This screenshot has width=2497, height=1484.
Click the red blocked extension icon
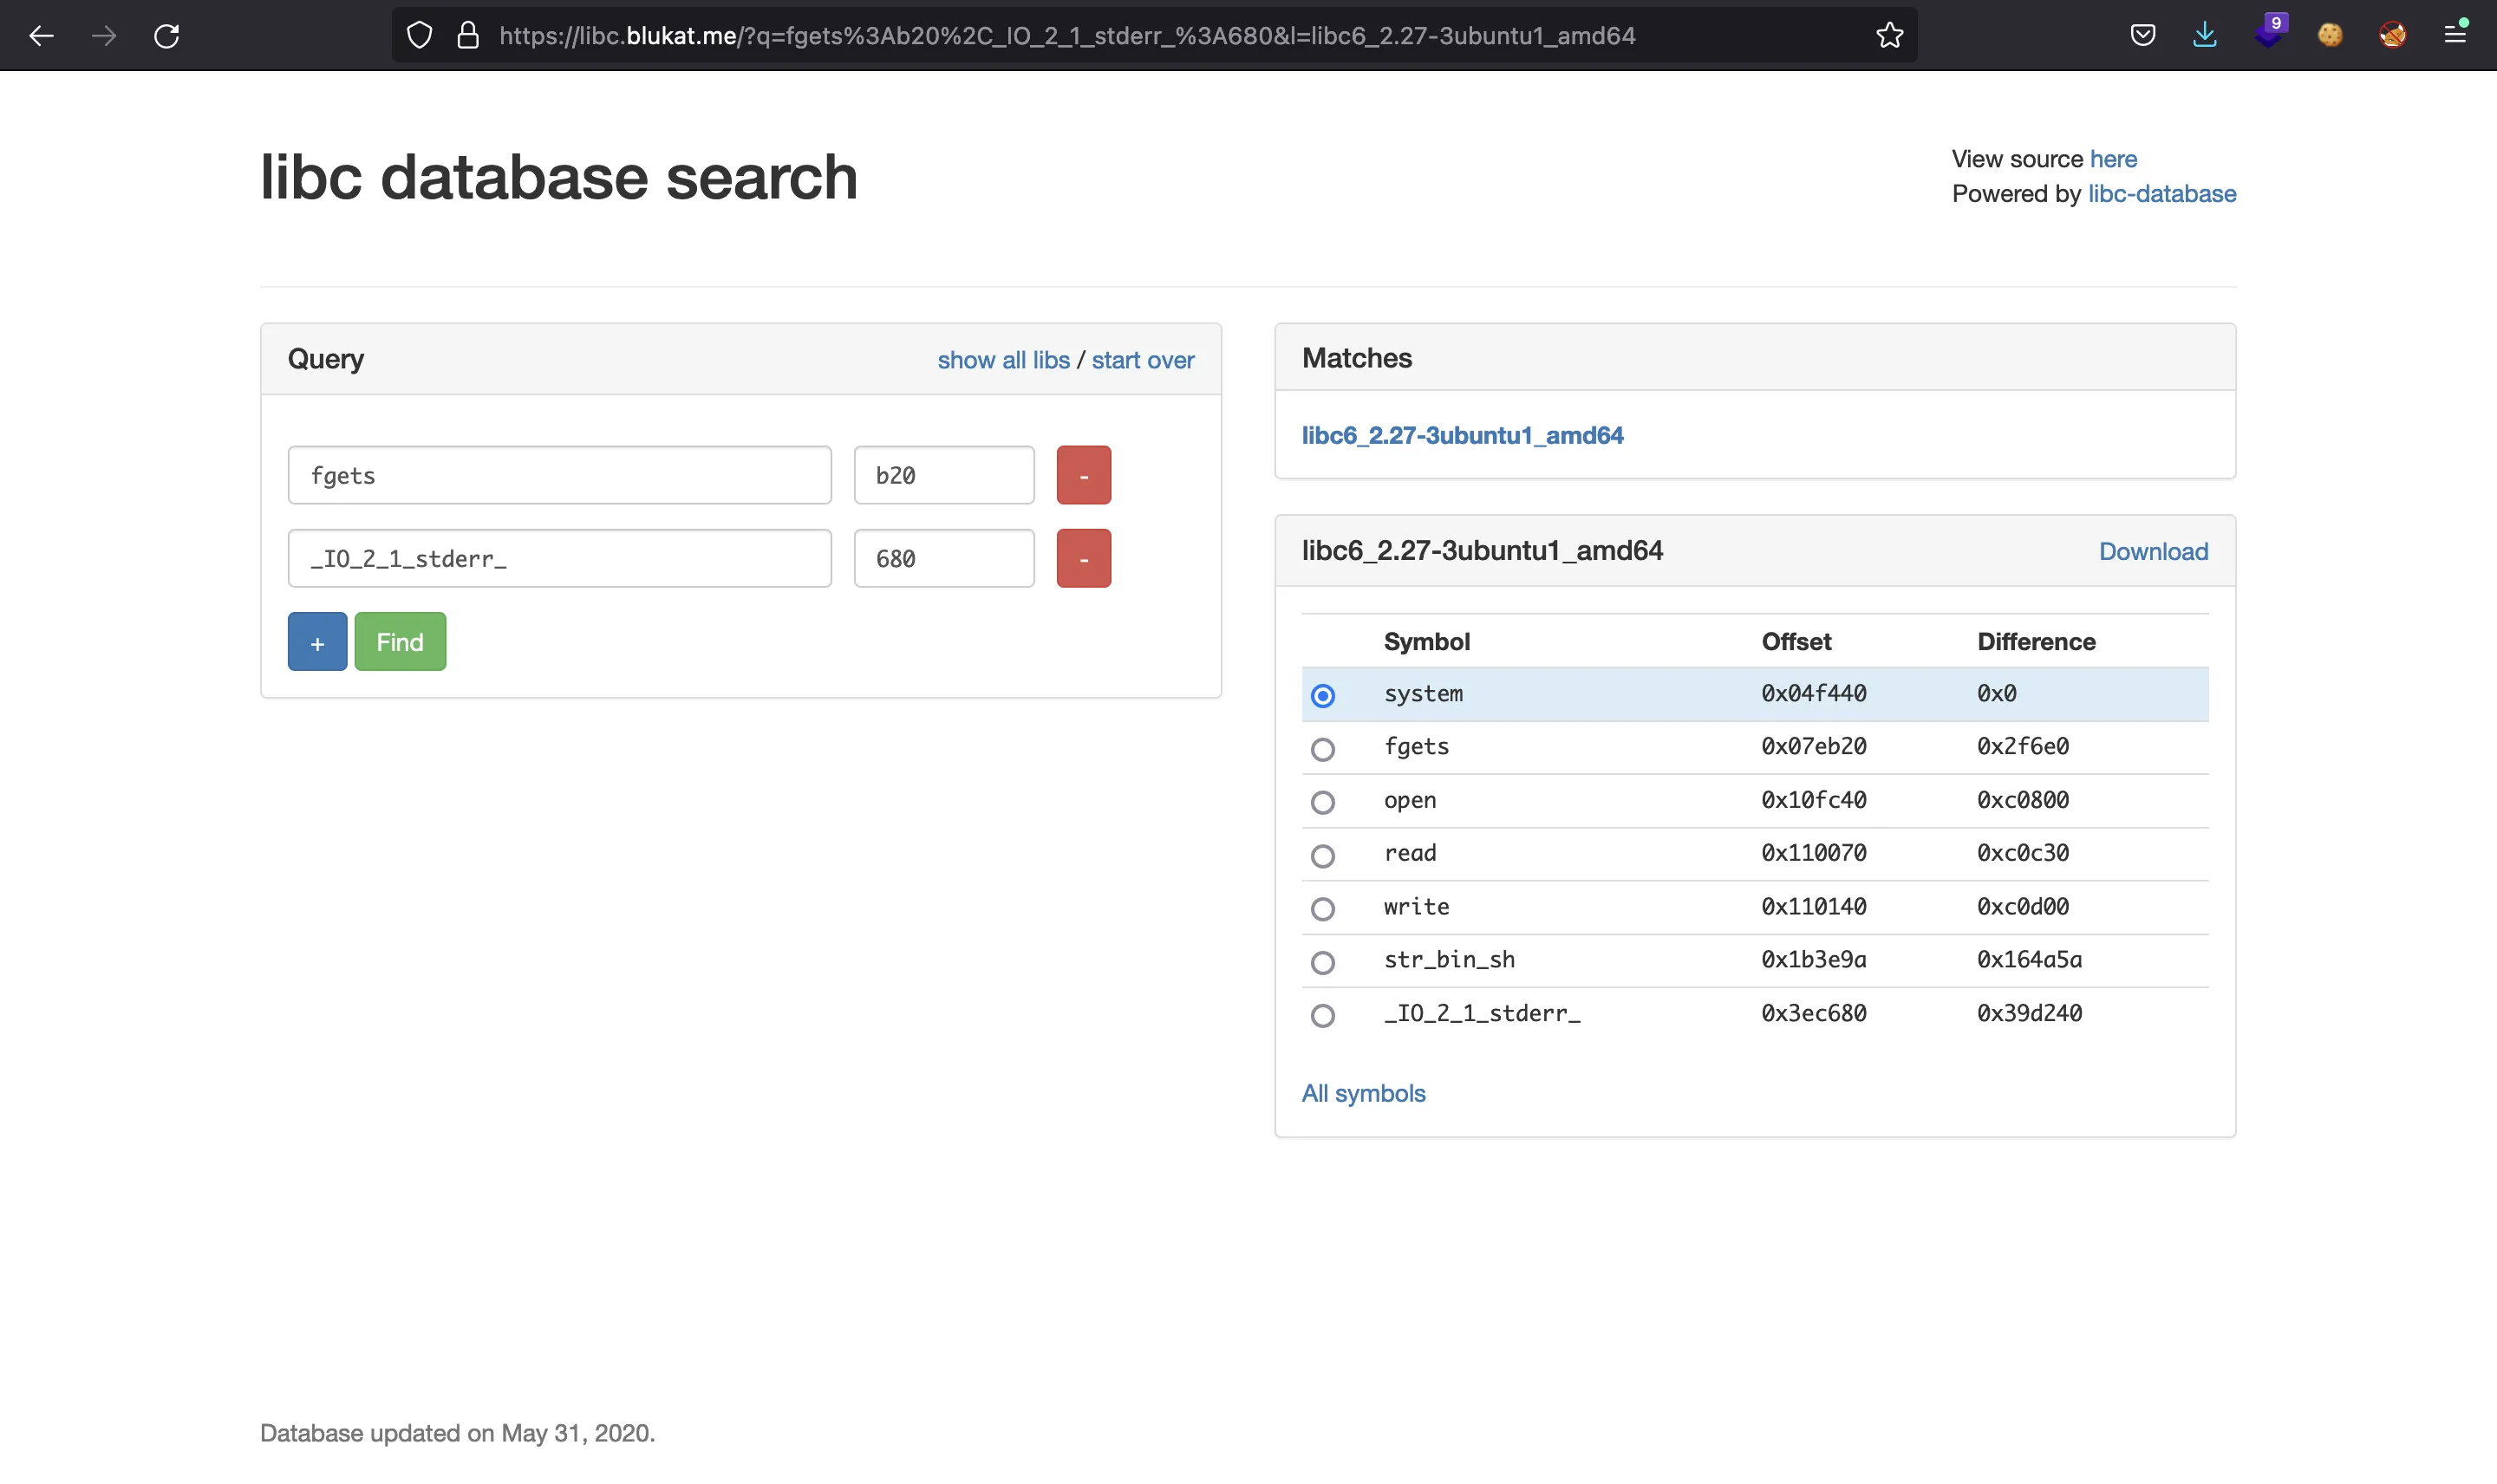coord(2392,36)
